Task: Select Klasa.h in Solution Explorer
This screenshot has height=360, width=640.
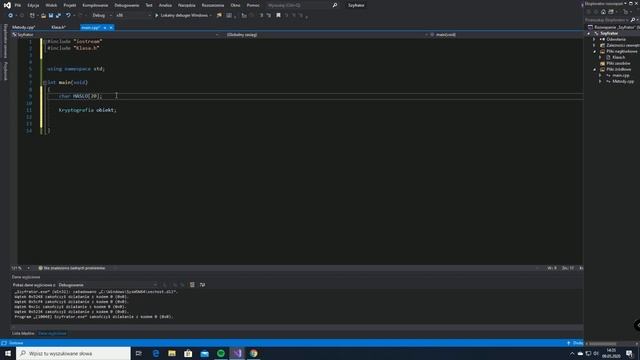Action: 618,58
